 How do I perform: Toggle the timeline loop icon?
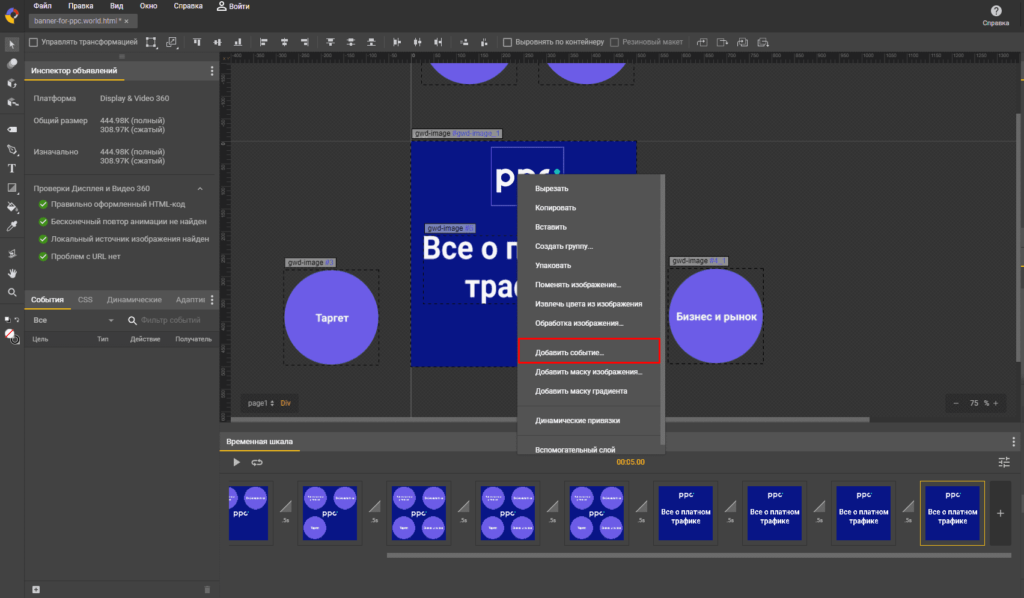[x=257, y=462]
